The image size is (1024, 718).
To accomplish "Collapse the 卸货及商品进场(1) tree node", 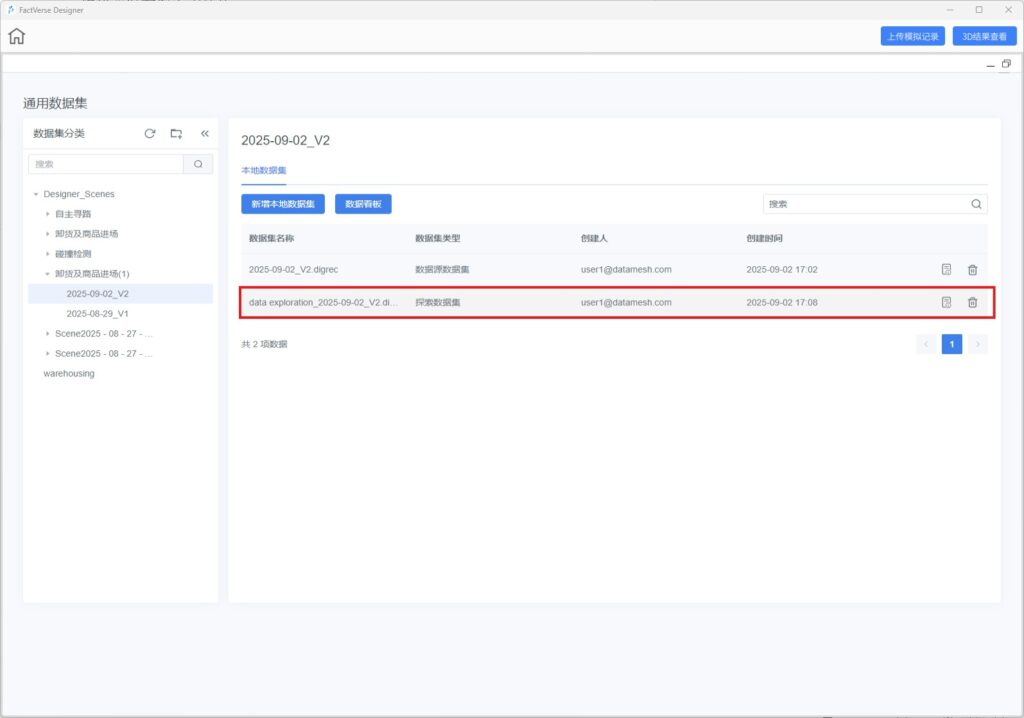I will [x=48, y=274].
